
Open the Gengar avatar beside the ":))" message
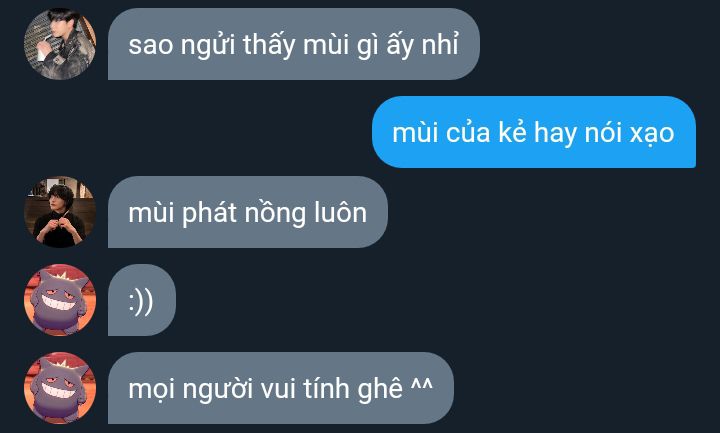click(60, 300)
